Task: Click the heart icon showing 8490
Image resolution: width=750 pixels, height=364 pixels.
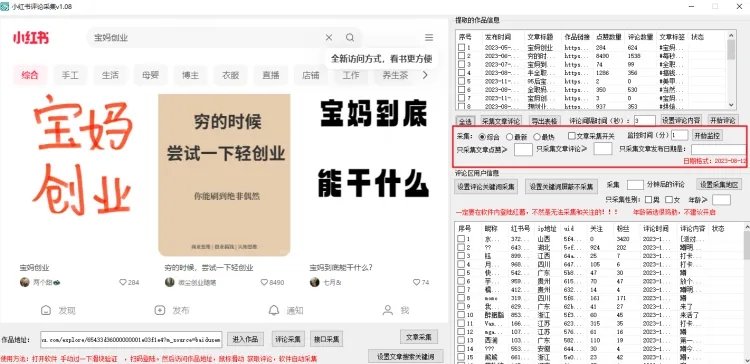Action: [264, 282]
